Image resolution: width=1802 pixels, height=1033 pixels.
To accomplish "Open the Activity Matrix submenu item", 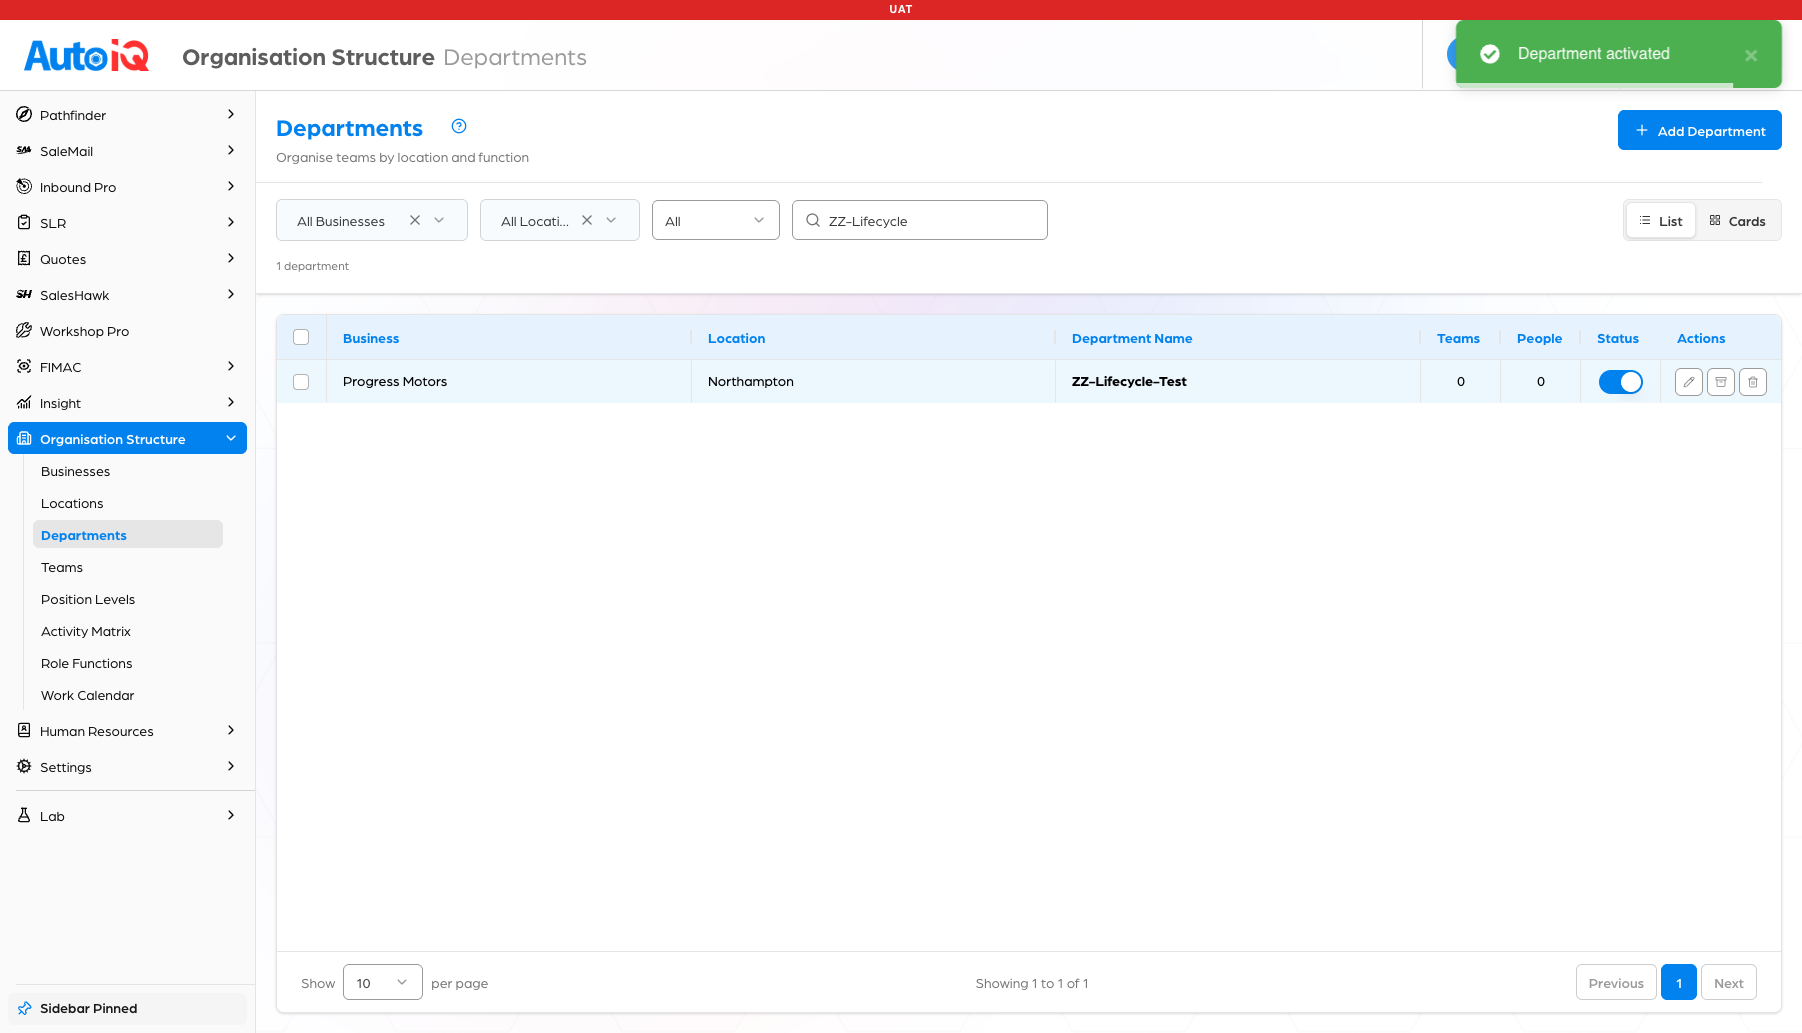I will click(x=86, y=631).
